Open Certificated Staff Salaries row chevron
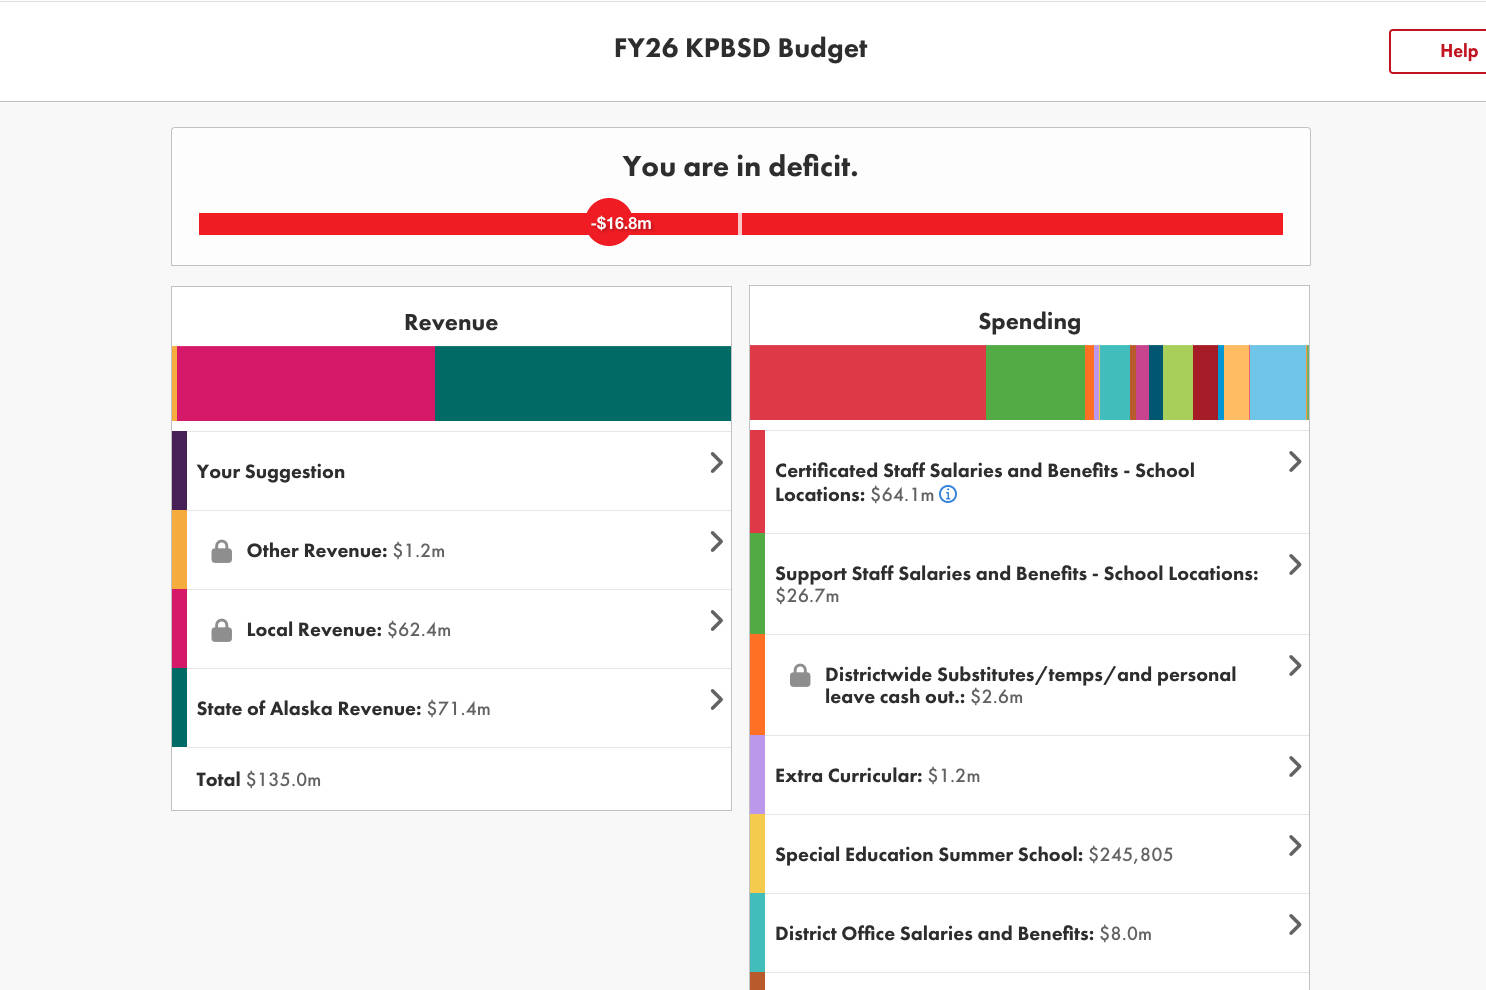 point(1294,461)
